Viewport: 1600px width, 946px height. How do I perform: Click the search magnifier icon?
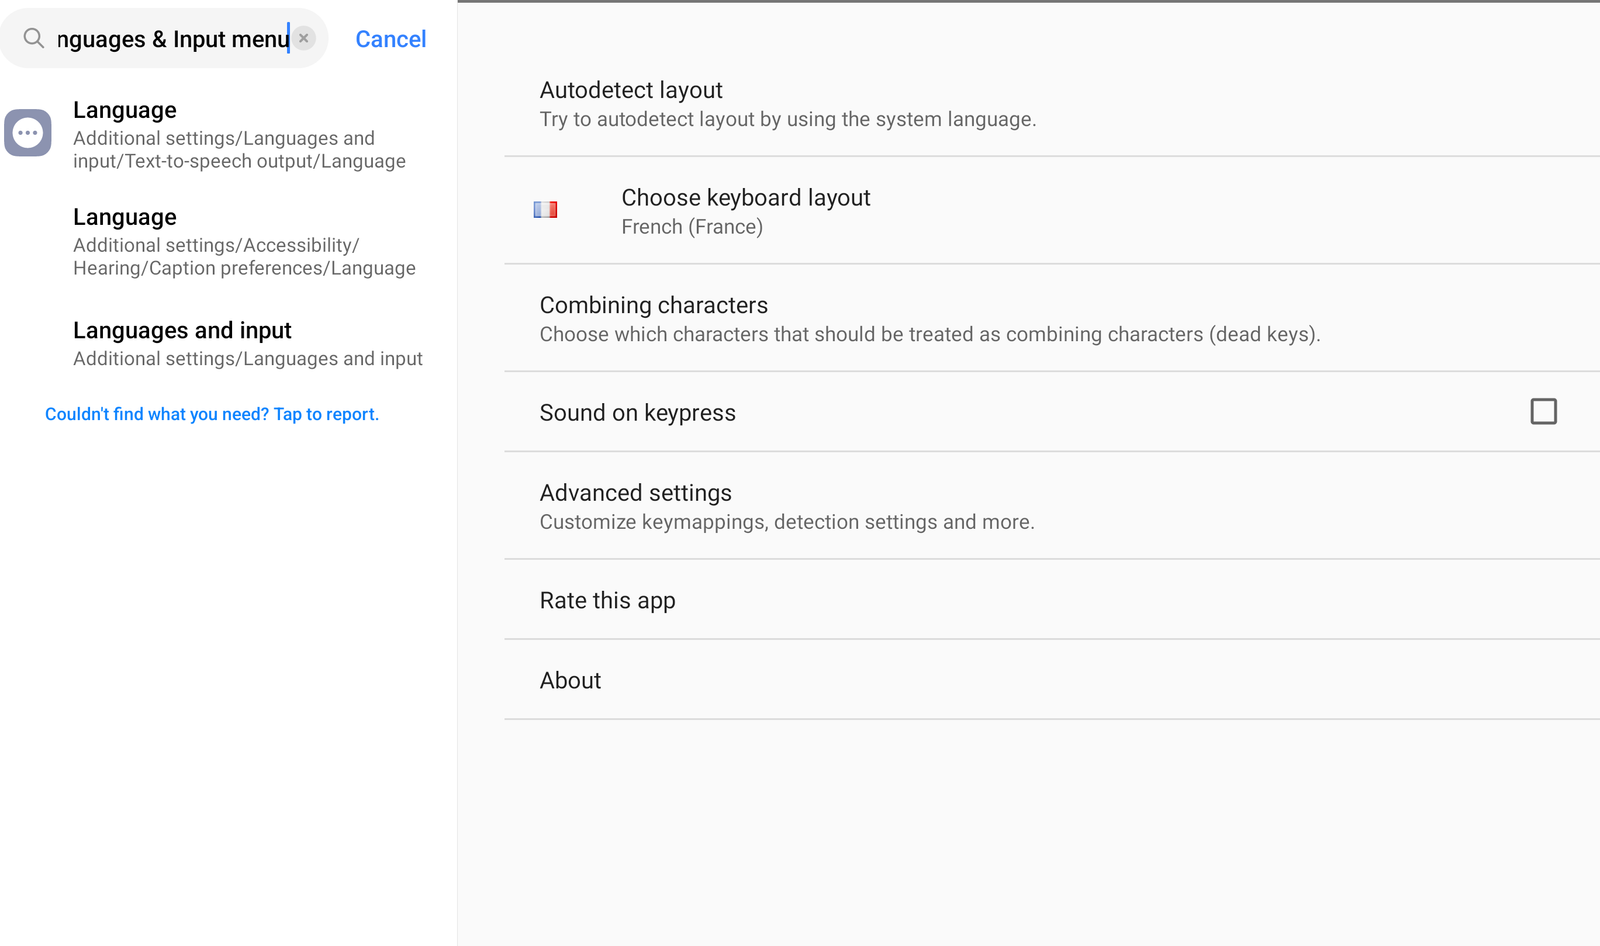coord(34,39)
